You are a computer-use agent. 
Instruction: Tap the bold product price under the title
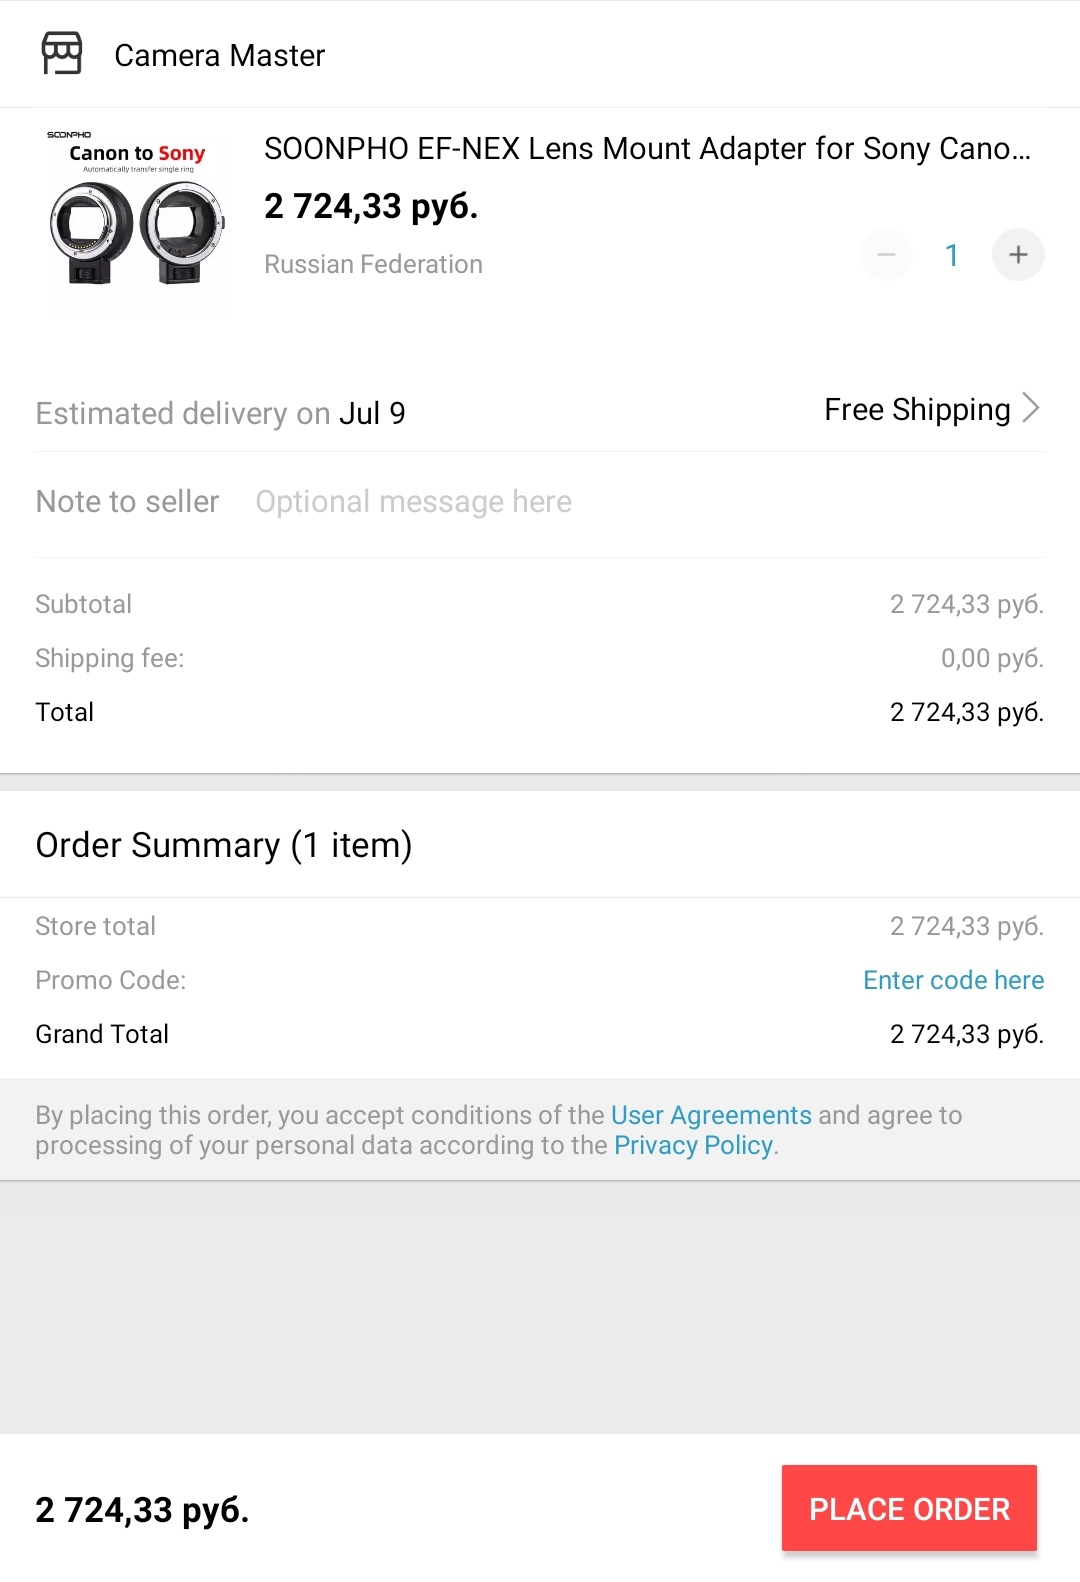(x=371, y=207)
